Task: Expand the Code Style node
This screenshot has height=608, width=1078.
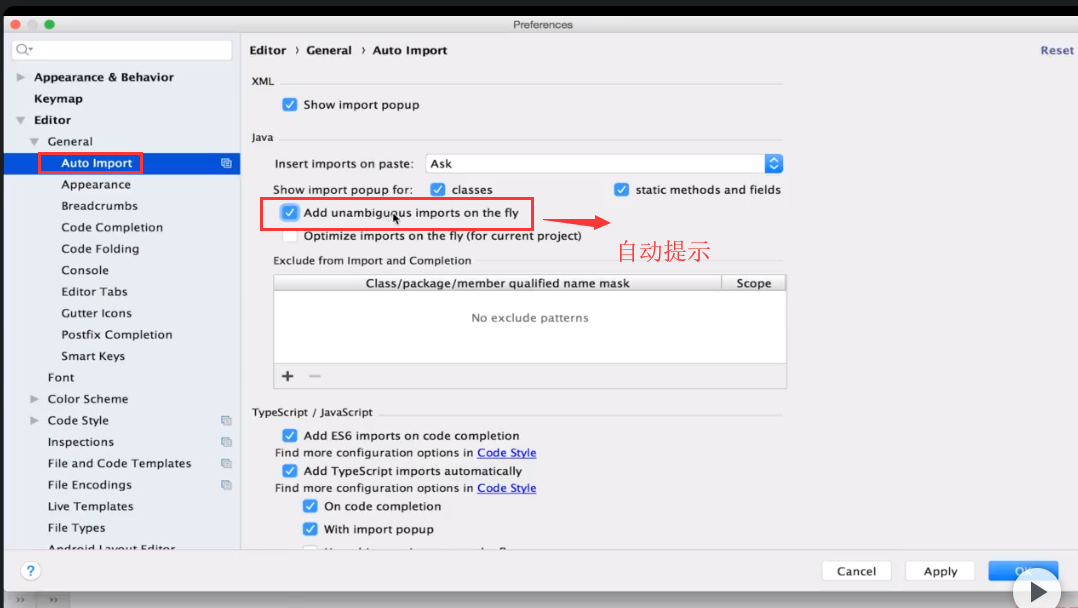Action: coord(34,420)
